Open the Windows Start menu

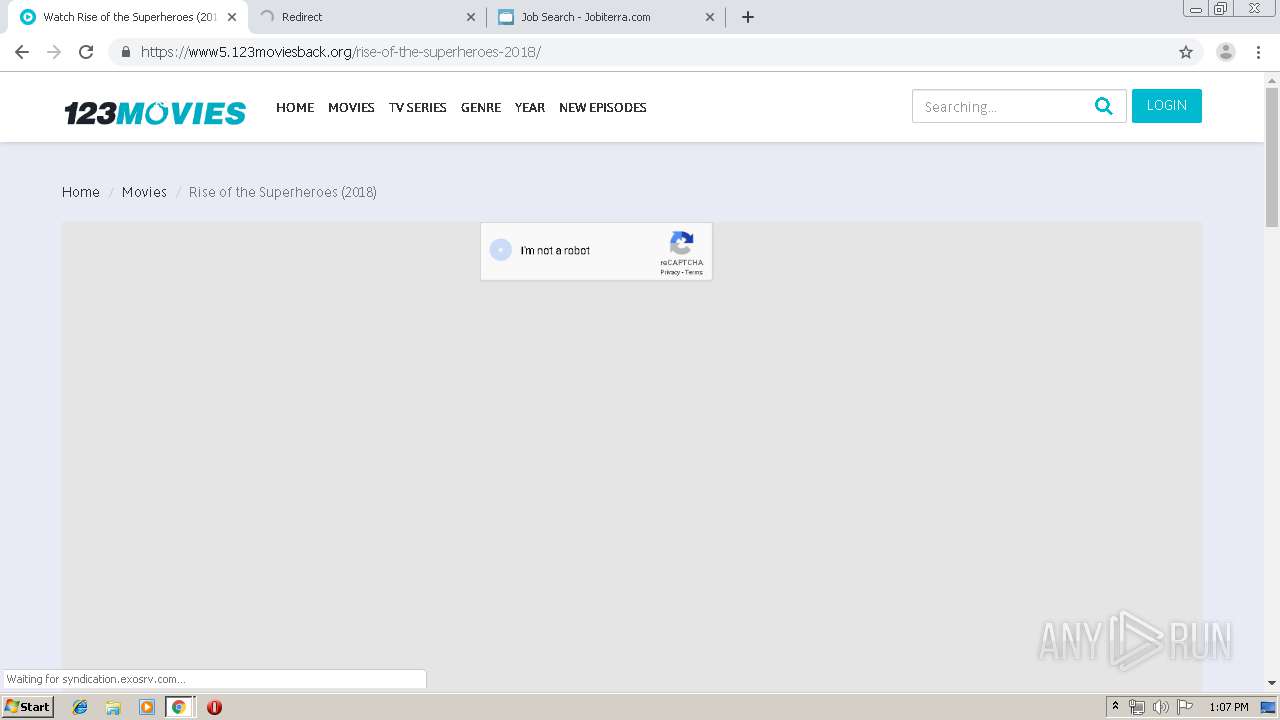[x=28, y=707]
